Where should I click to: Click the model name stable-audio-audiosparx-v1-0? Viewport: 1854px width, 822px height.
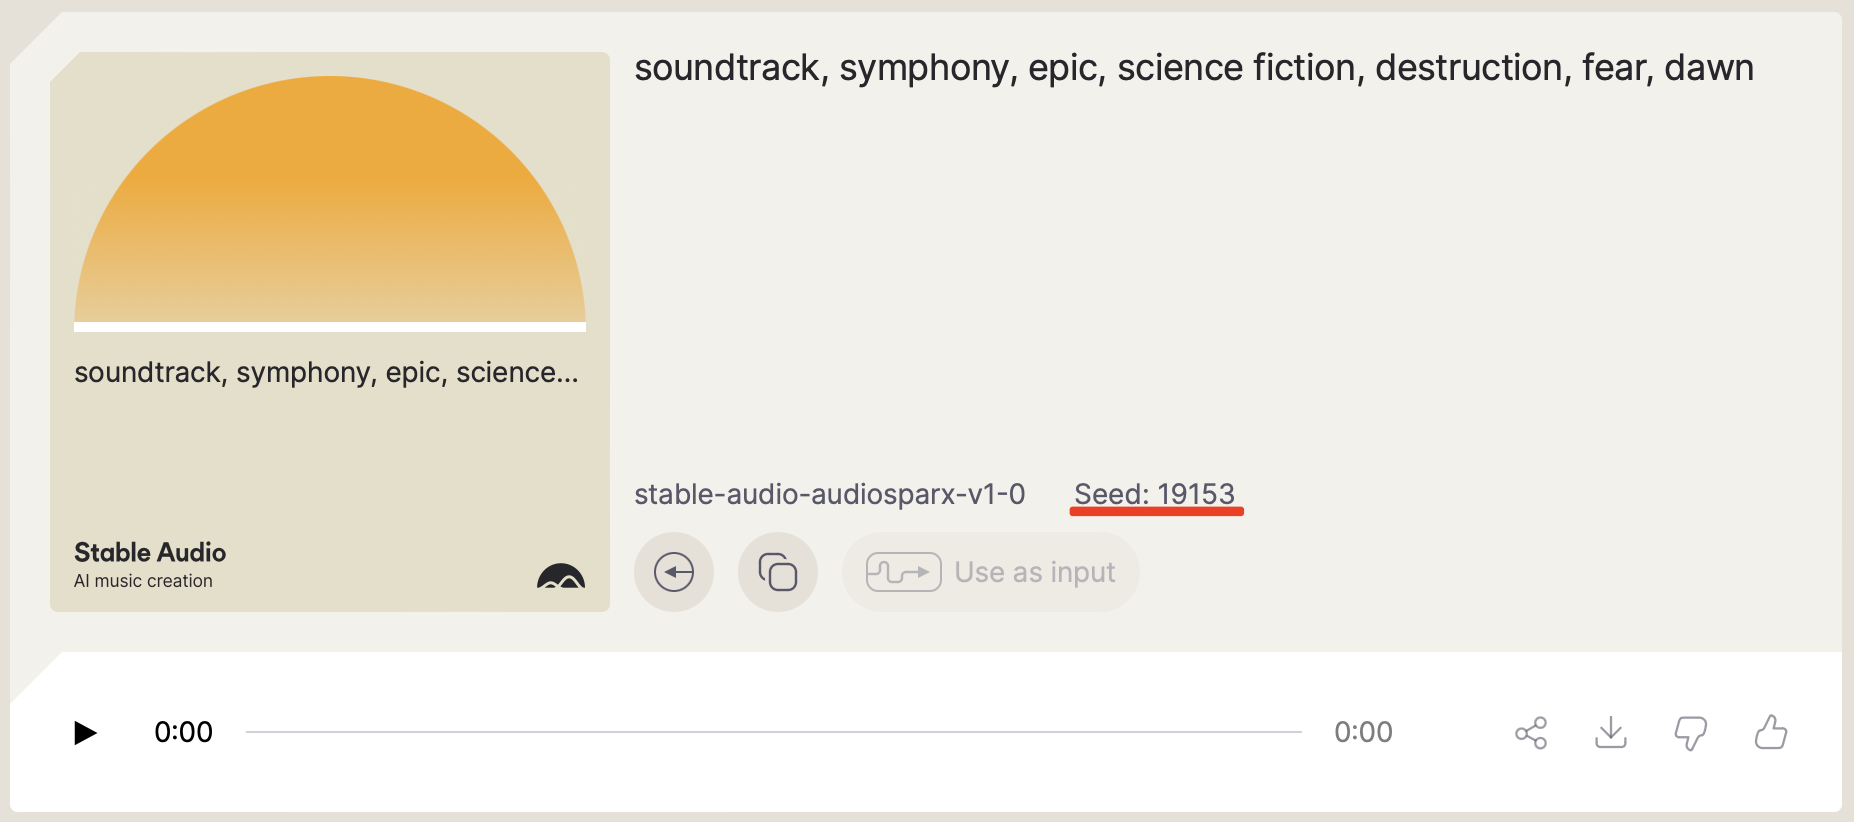point(829,494)
